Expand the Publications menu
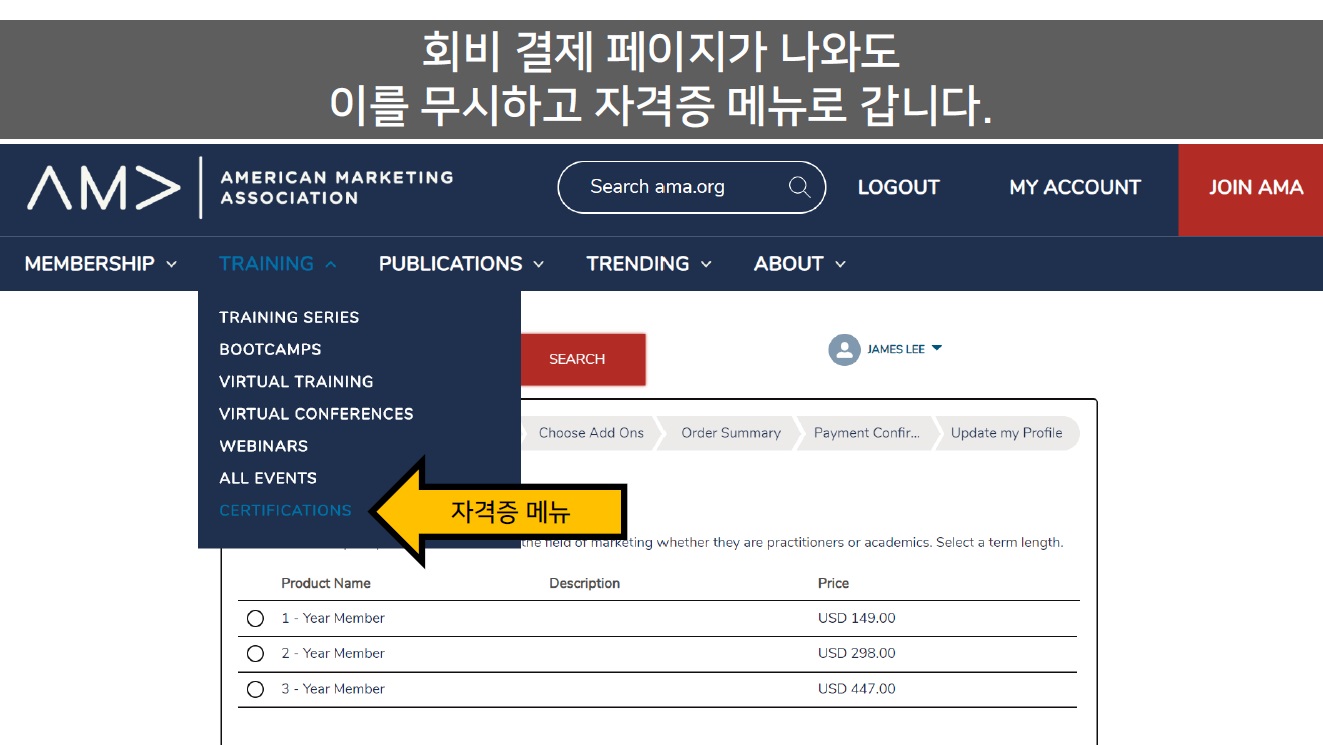Screen dimensions: 1323x745 click(461, 264)
